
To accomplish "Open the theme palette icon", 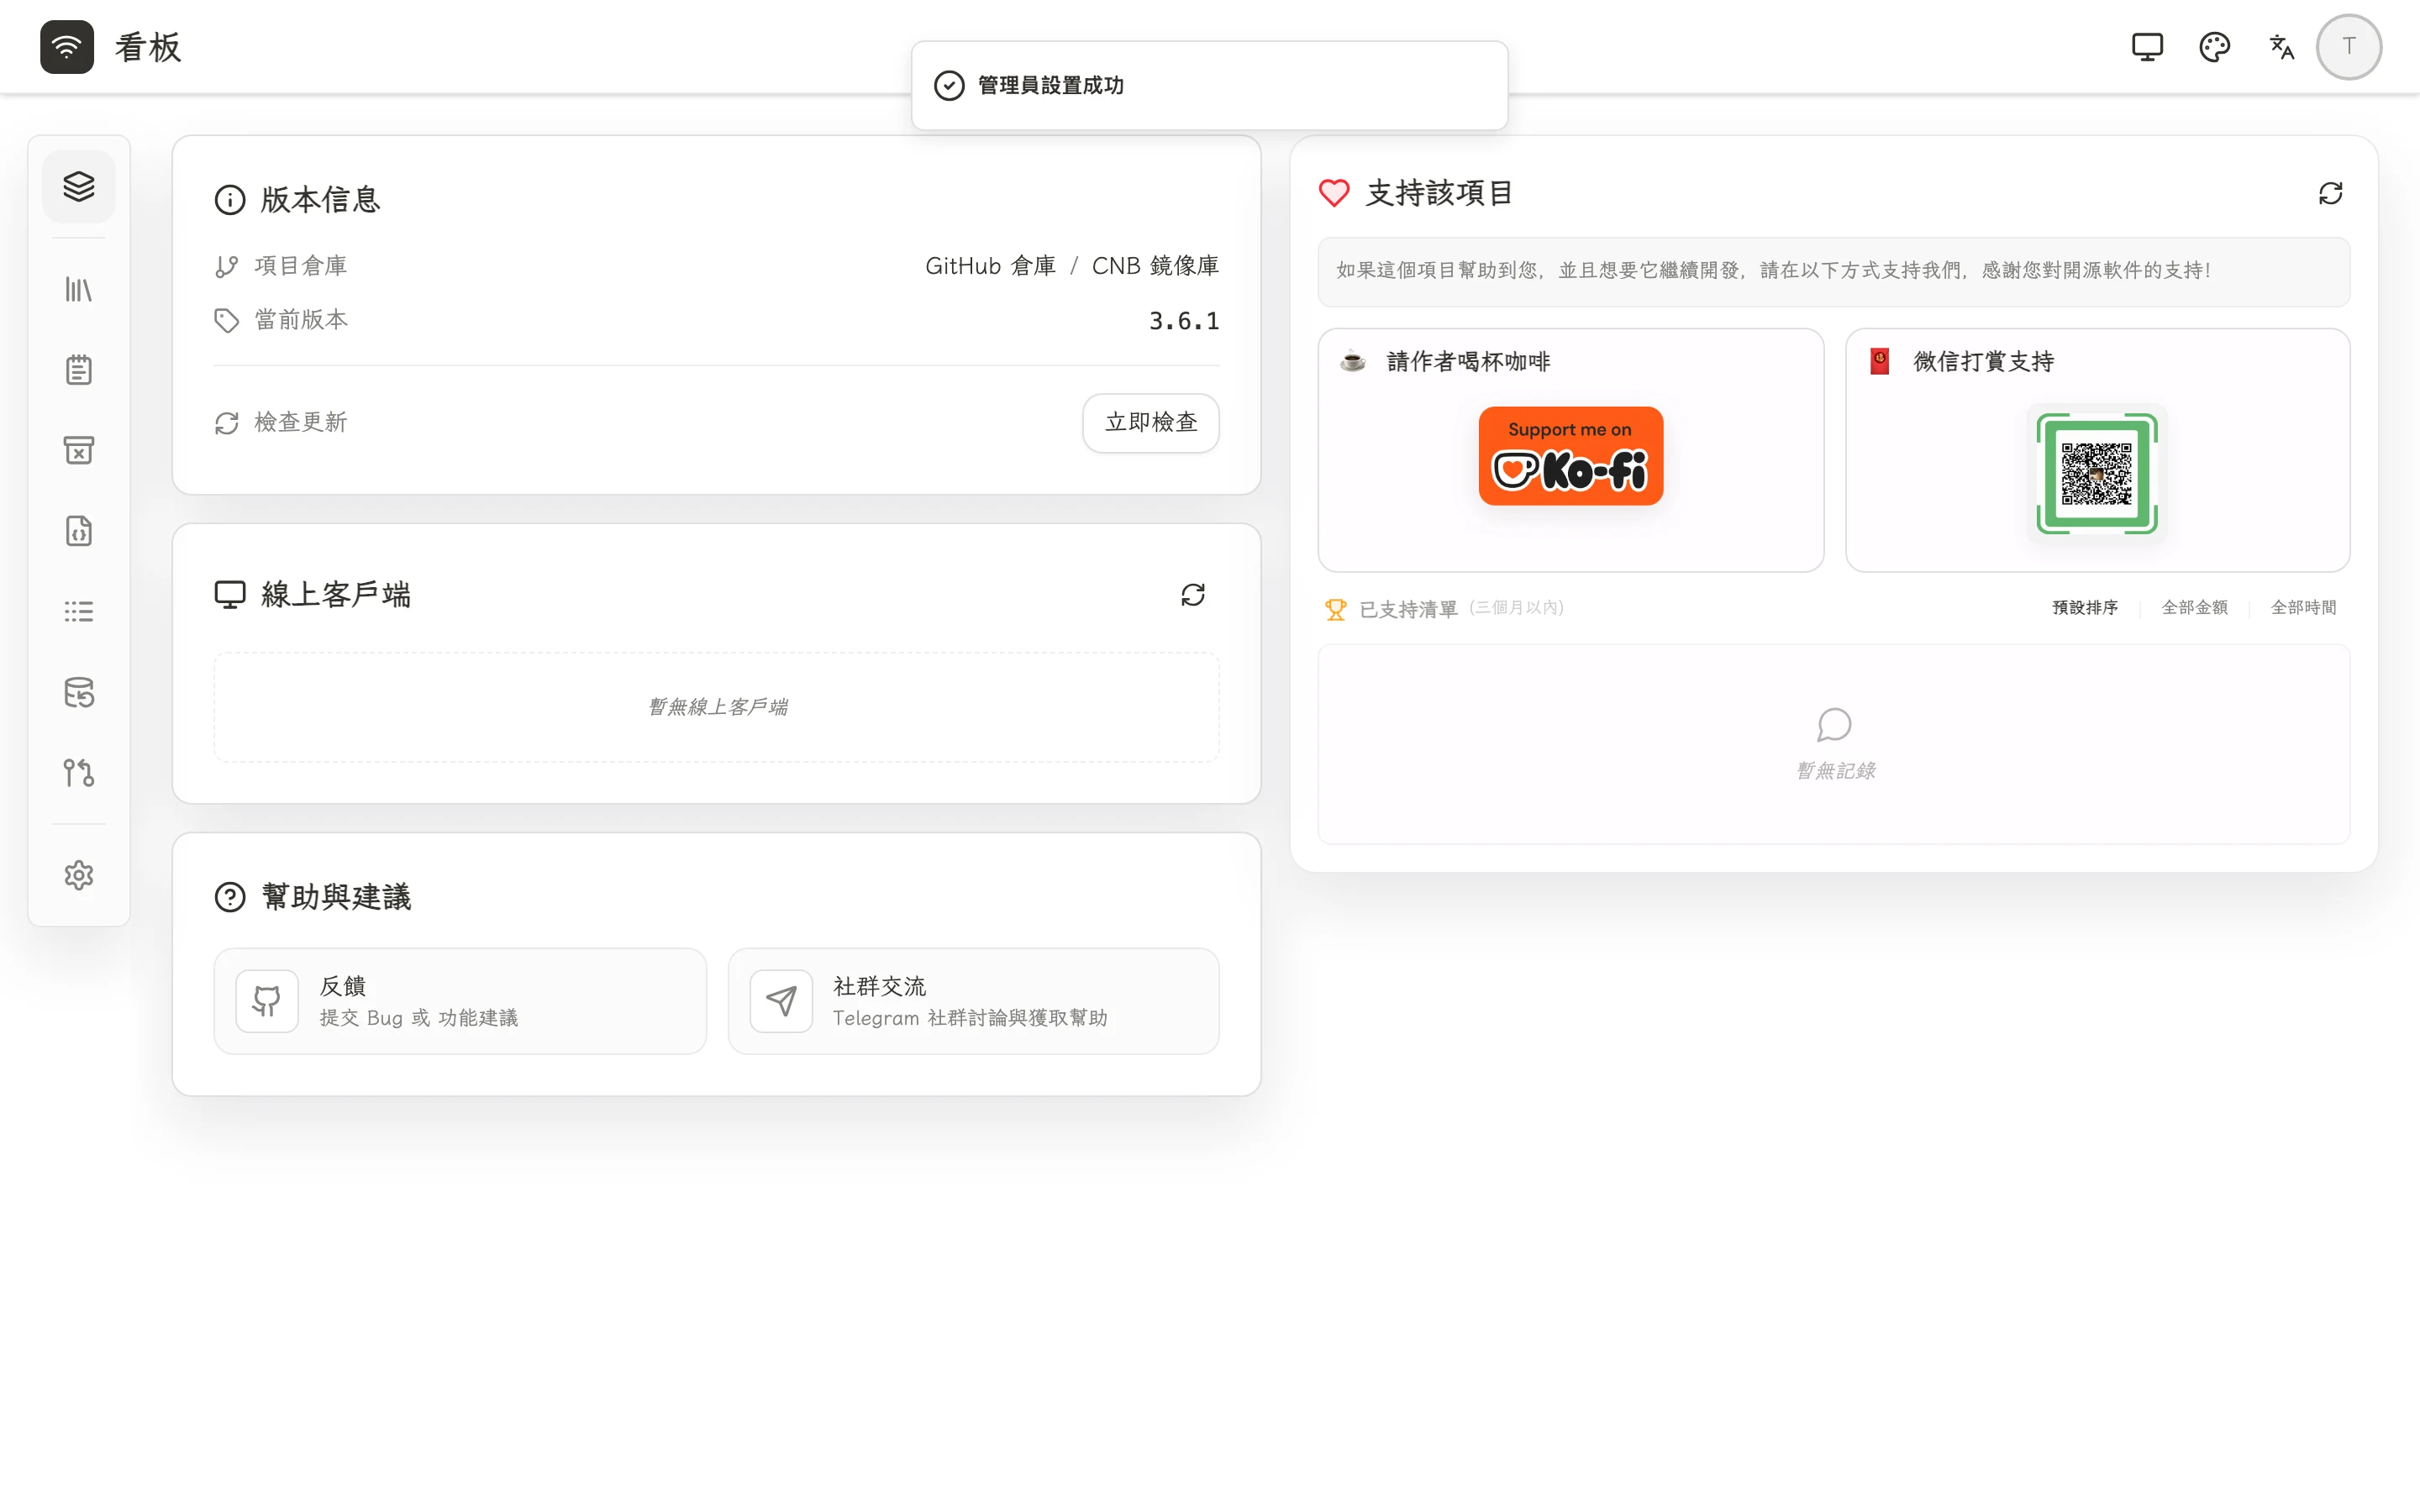I will point(2214,47).
